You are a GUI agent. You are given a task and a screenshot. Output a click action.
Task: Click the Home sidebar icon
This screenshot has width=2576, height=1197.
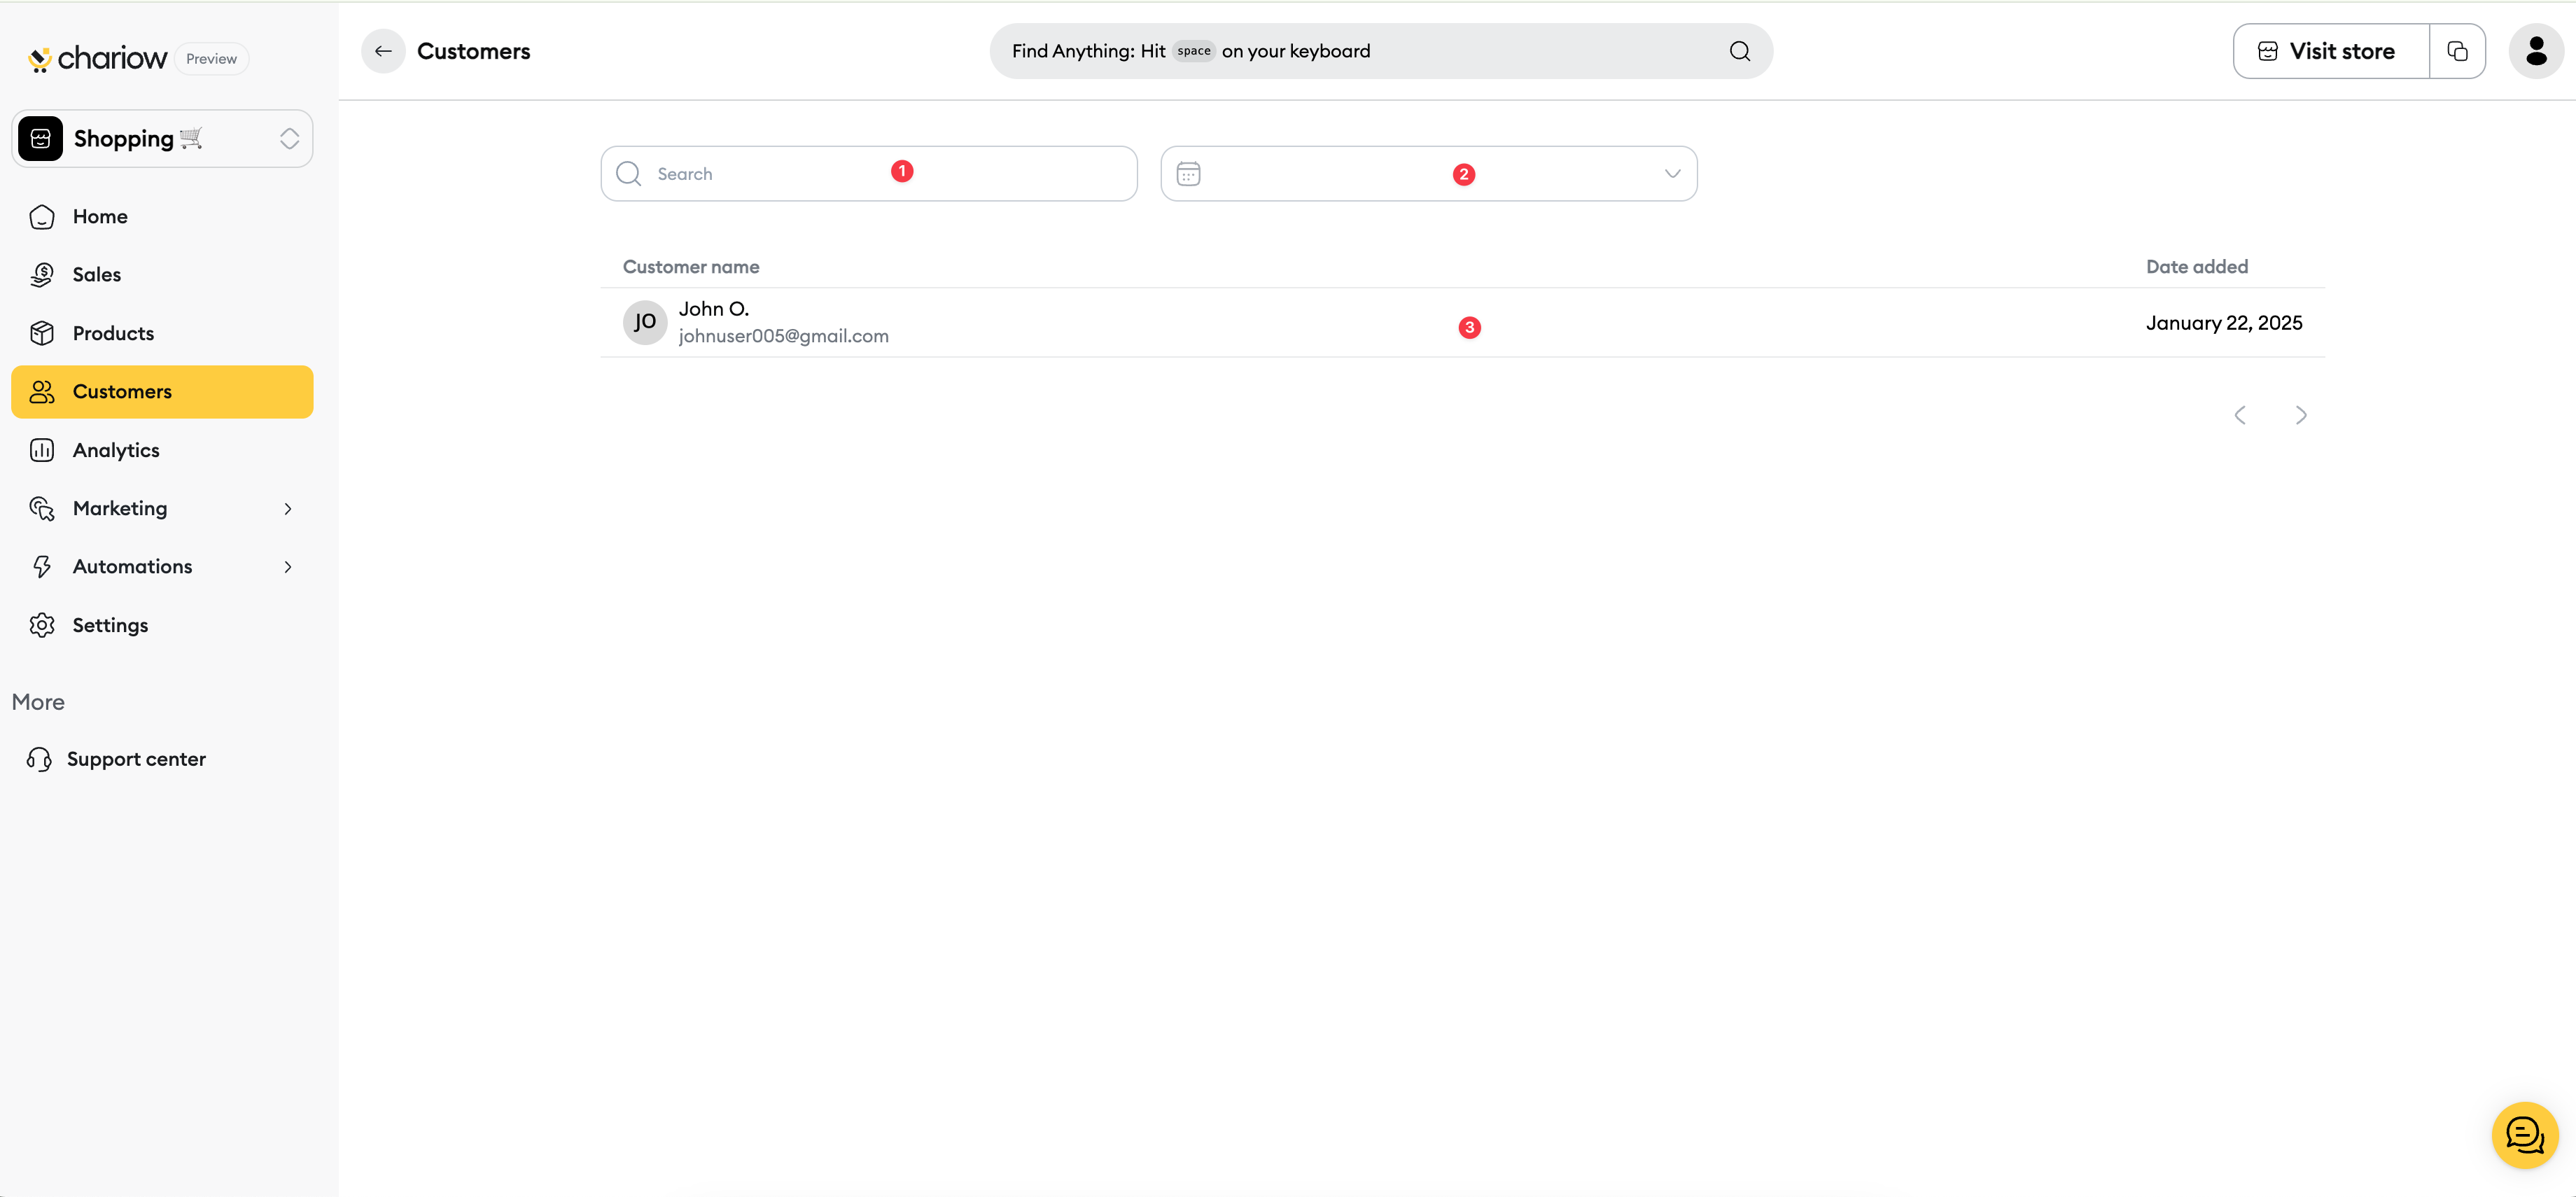coord(42,217)
